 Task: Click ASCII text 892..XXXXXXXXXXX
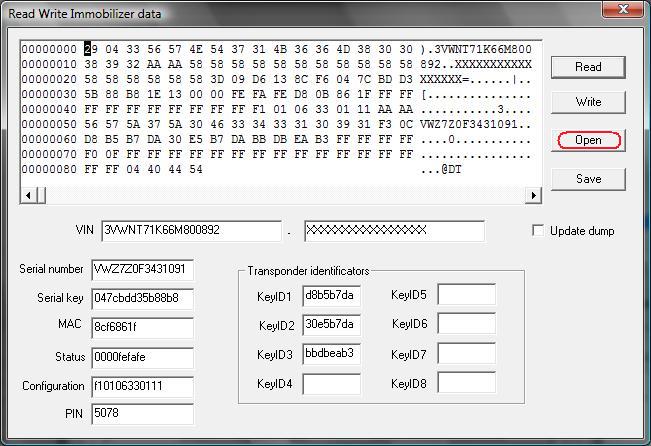[476, 64]
